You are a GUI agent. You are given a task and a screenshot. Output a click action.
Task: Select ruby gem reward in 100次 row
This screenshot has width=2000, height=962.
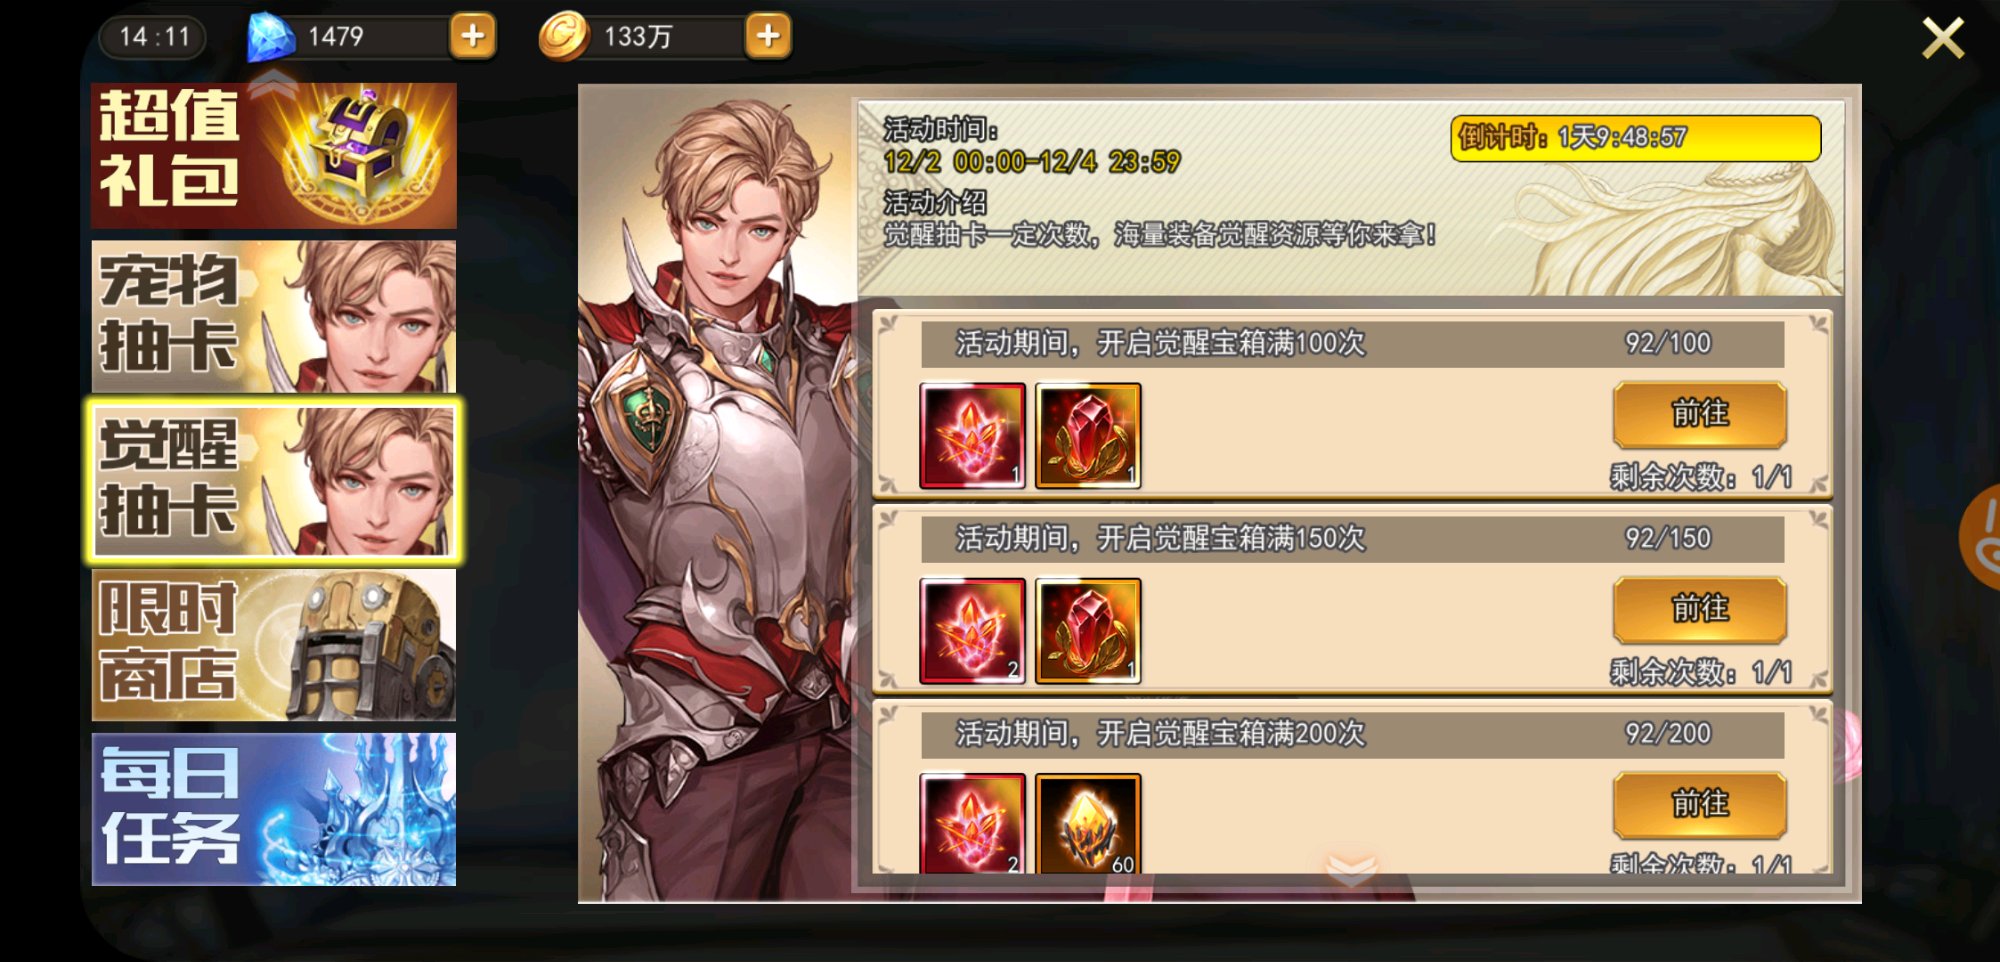coord(1088,436)
